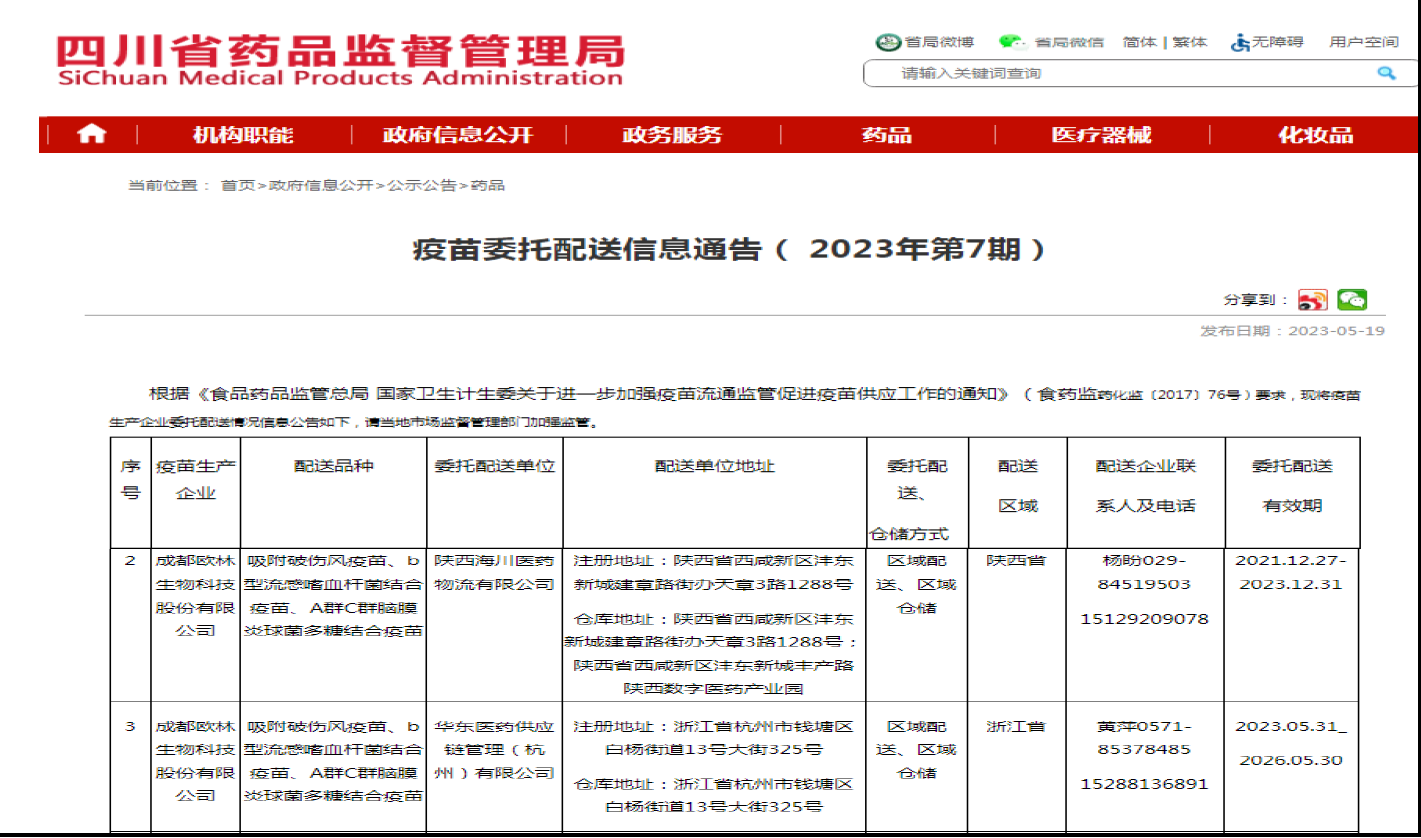Image resolution: width=1421 pixels, height=838 pixels.
Task: Switch to 简体 simplified Chinese
Action: (x=1139, y=42)
